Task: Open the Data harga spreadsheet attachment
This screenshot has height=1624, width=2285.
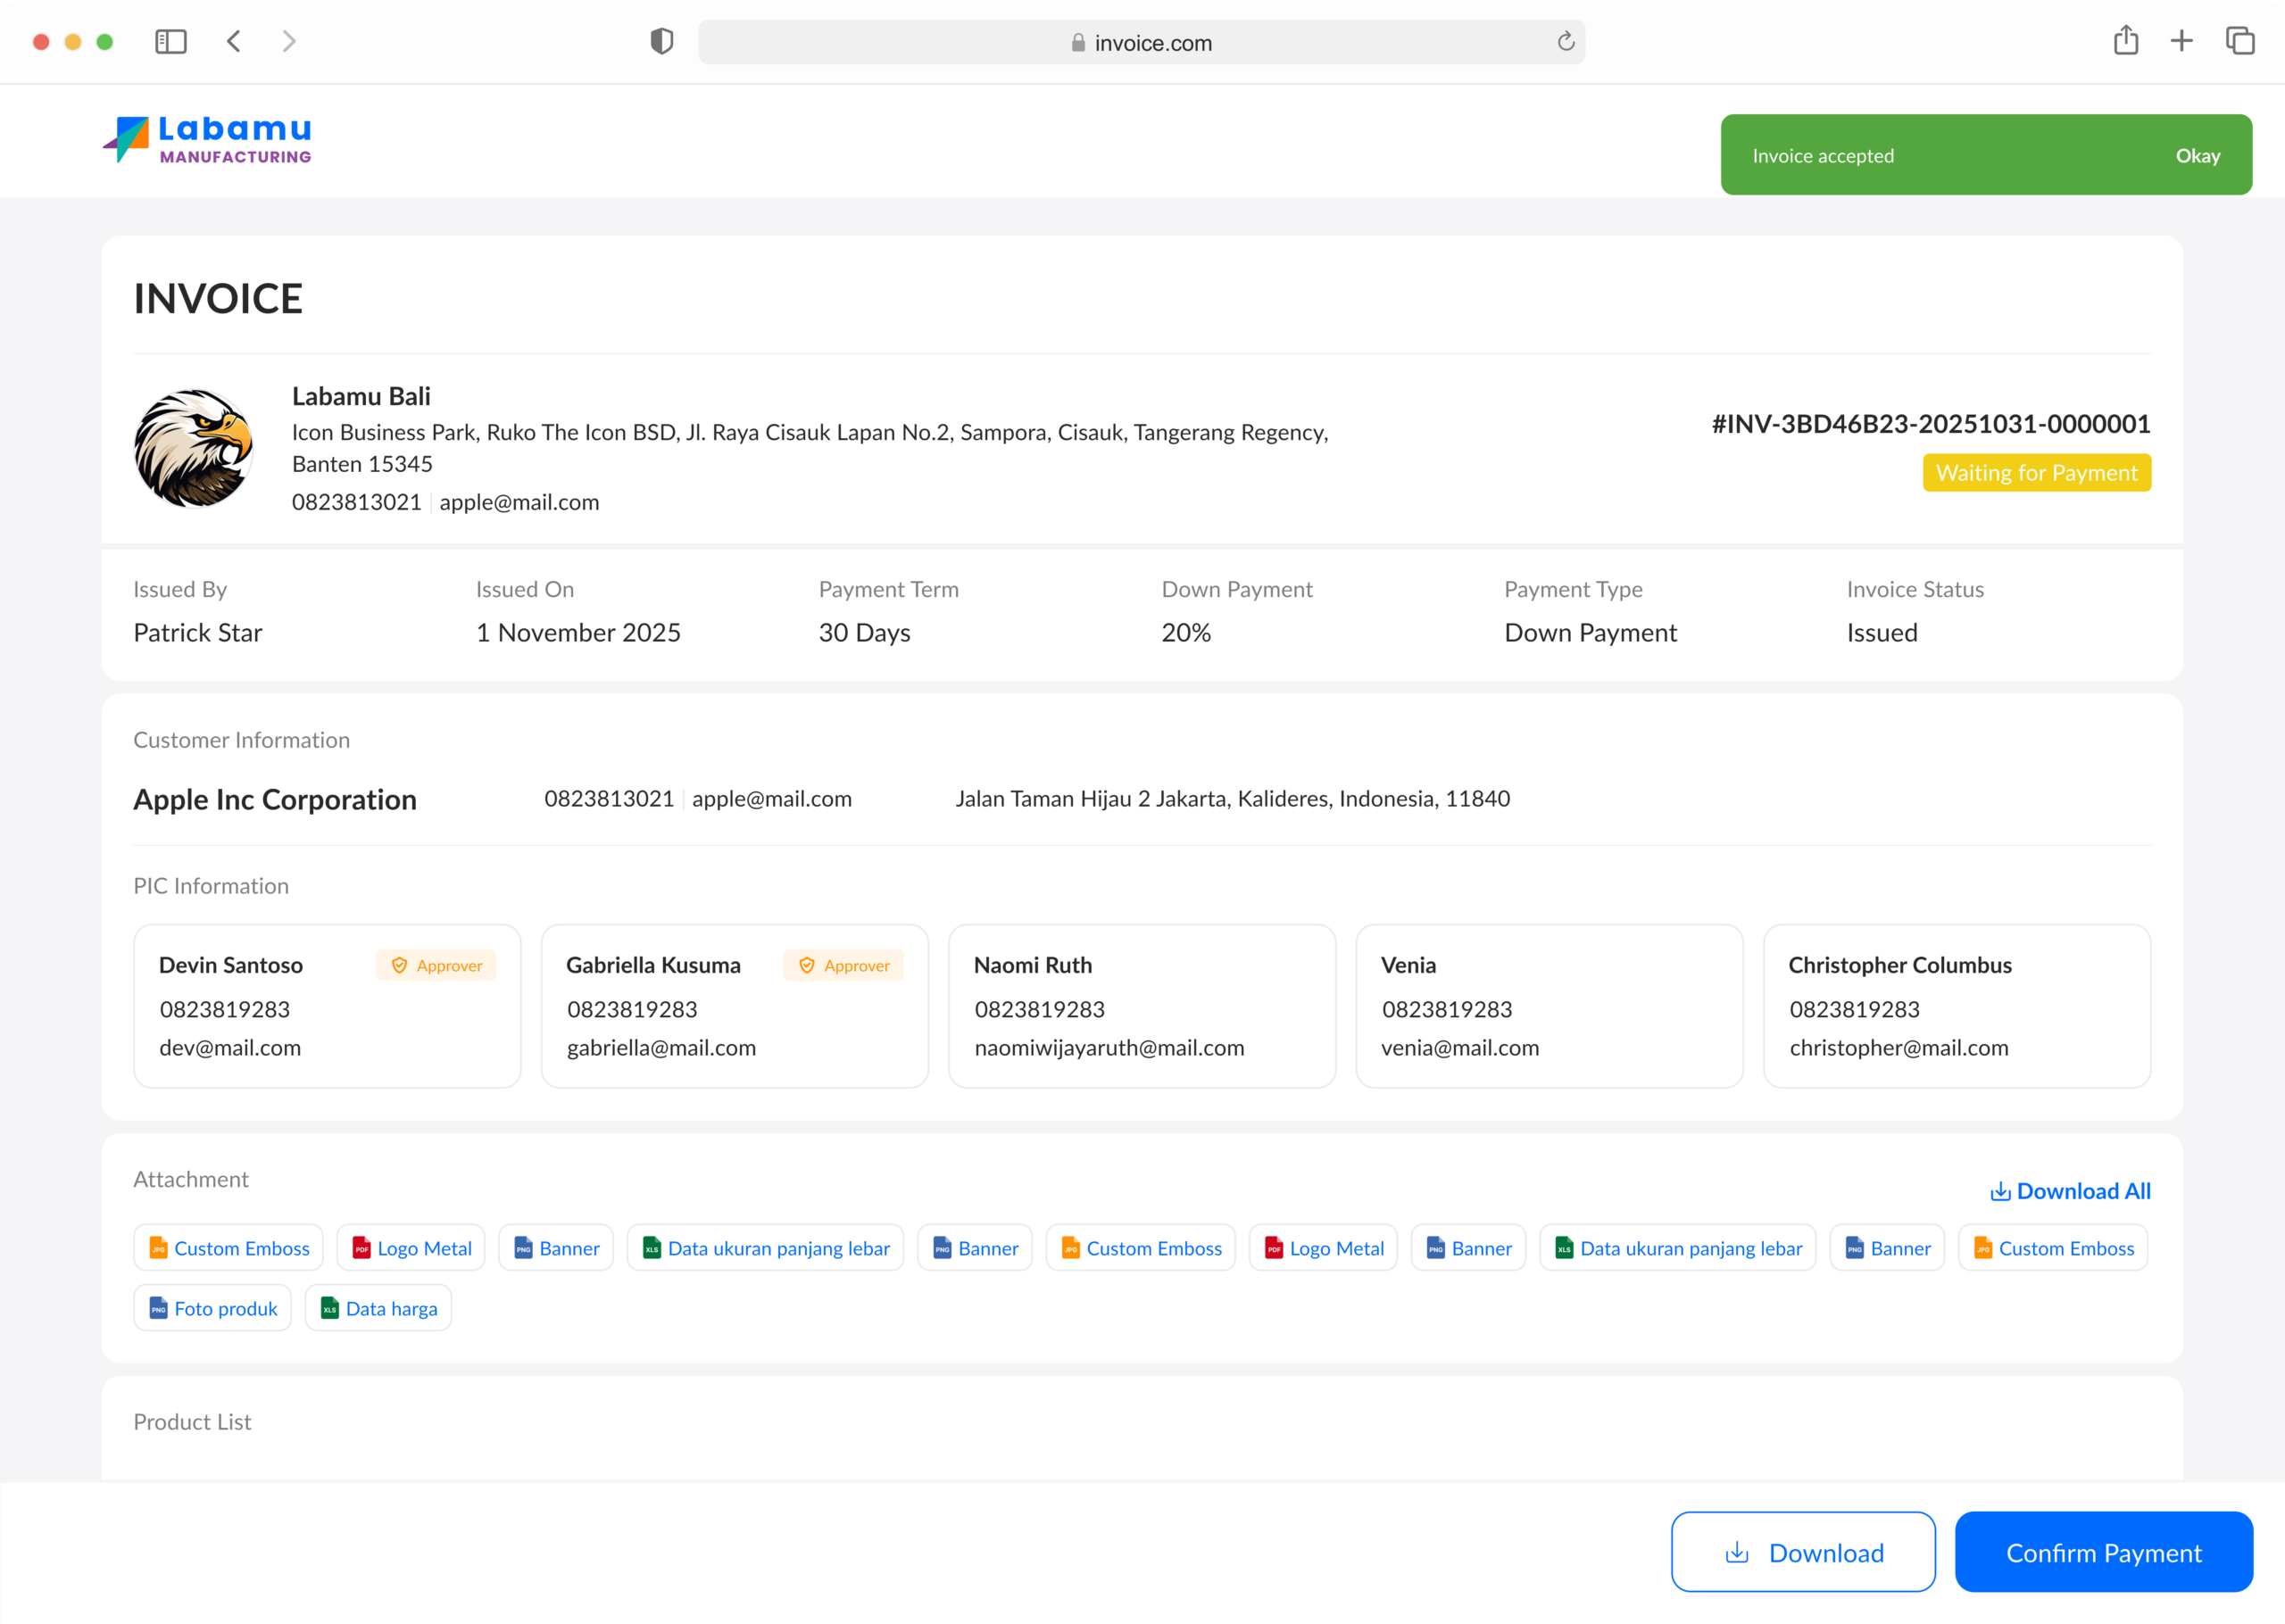Action: [x=378, y=1308]
